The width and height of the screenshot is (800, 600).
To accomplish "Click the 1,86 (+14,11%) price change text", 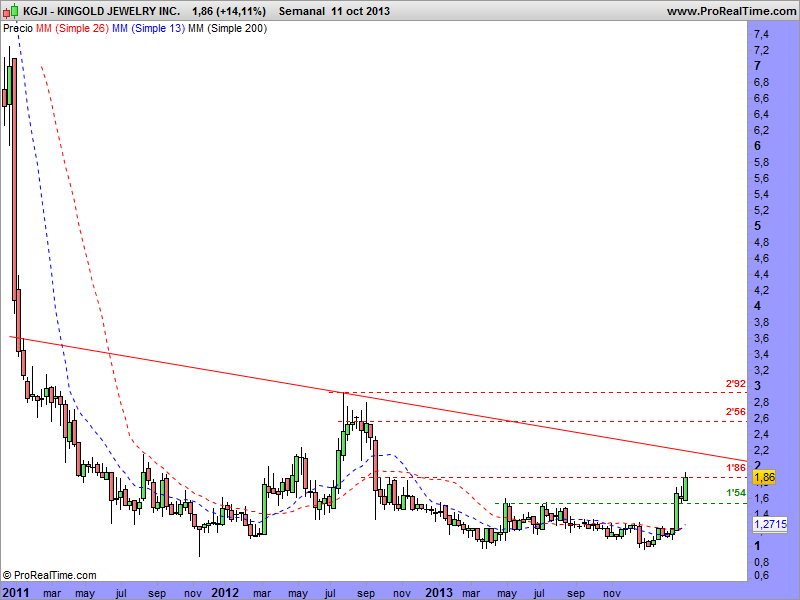I will [x=229, y=11].
